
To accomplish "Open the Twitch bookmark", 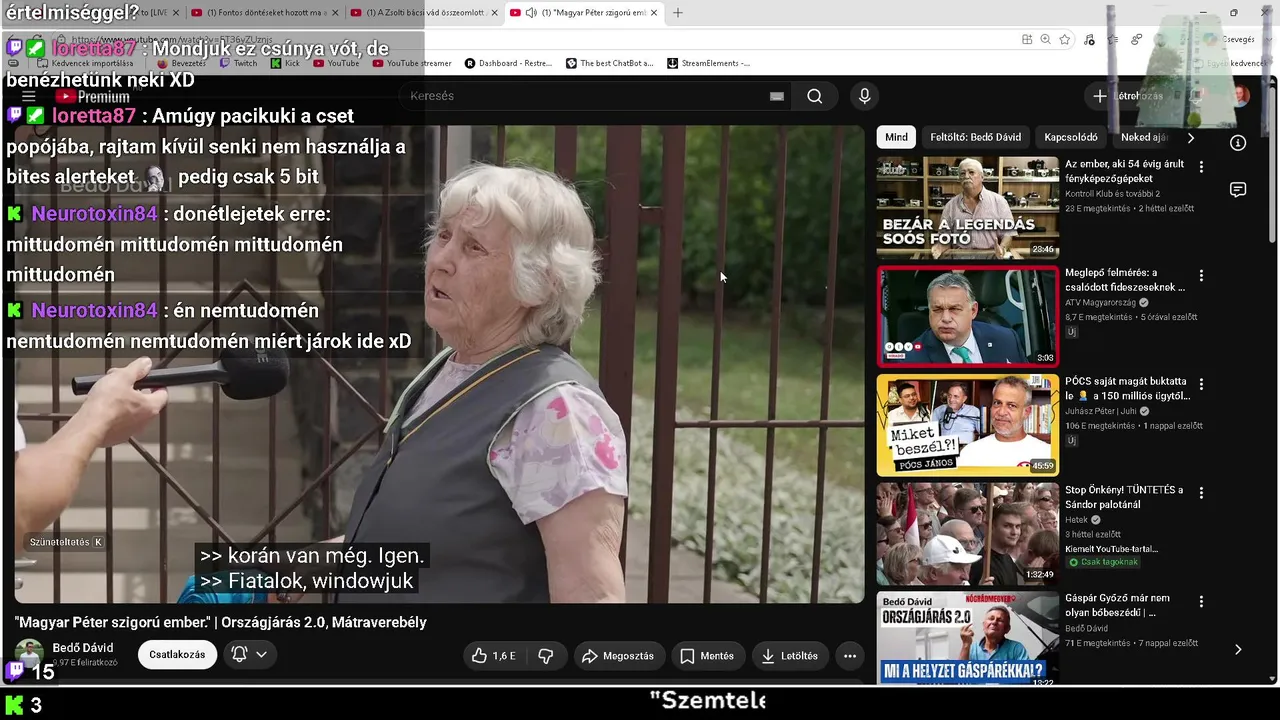I will pyautogui.click(x=237, y=63).
